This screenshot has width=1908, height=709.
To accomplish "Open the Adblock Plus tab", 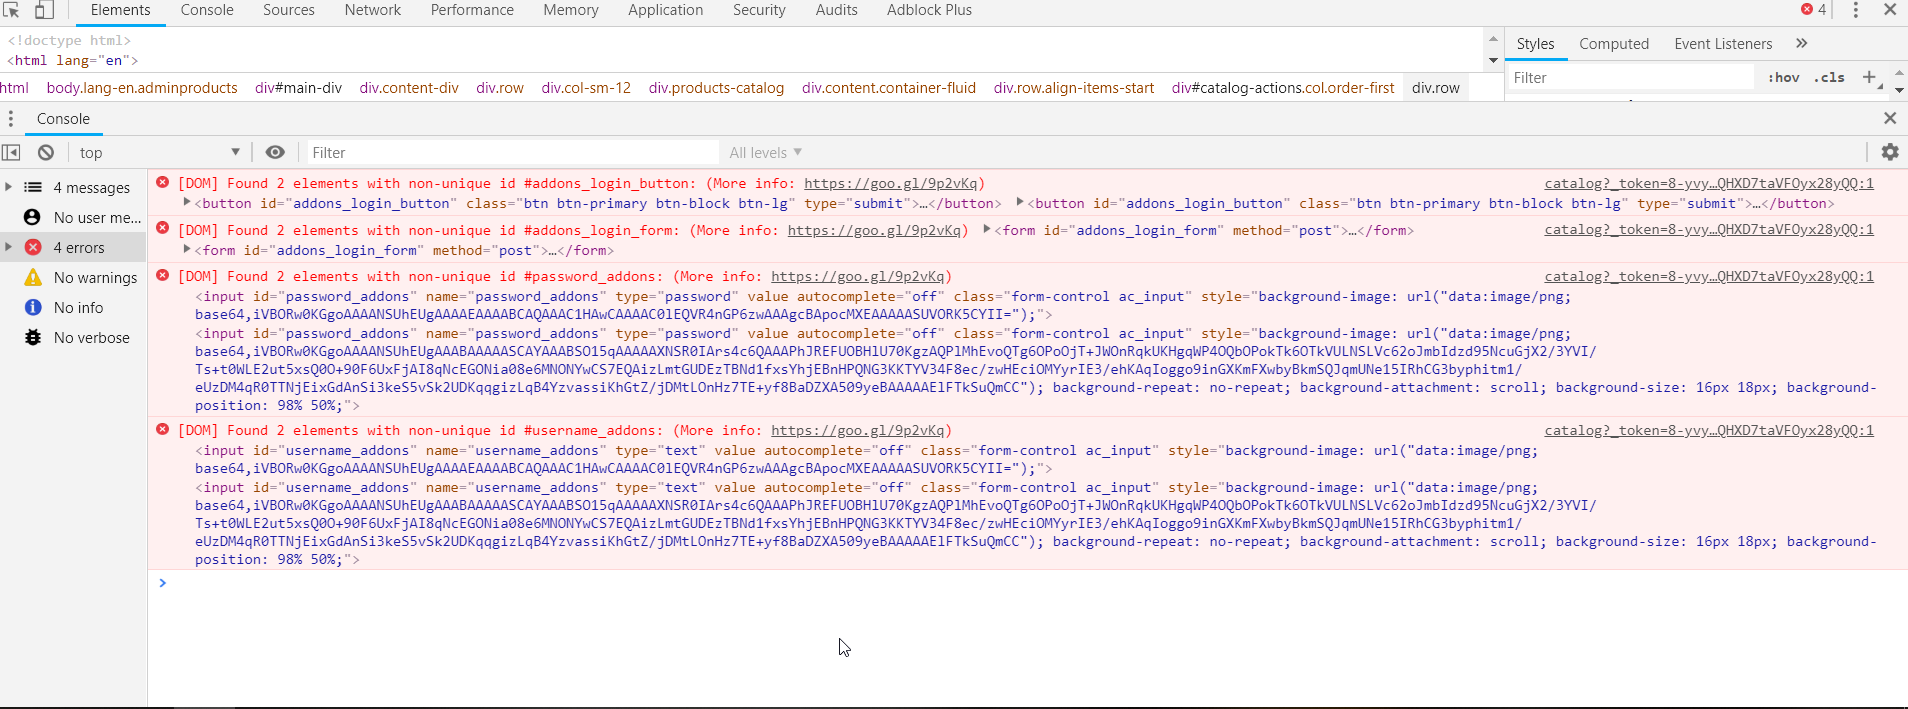I will click(x=930, y=10).
